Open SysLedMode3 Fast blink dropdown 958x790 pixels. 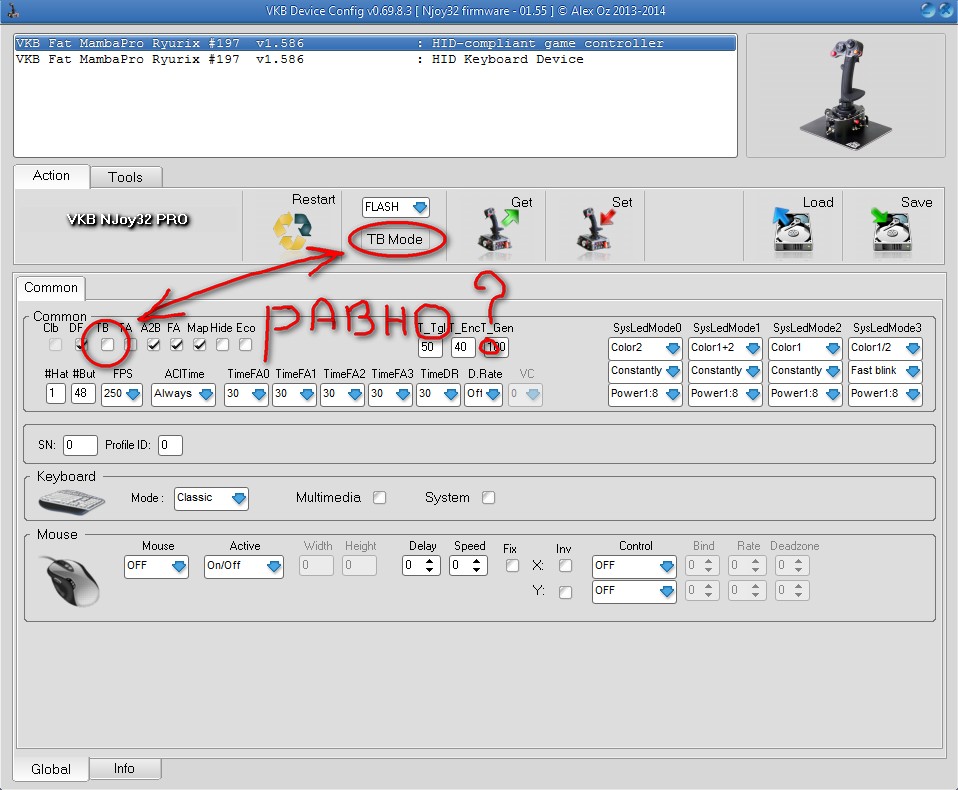885,371
